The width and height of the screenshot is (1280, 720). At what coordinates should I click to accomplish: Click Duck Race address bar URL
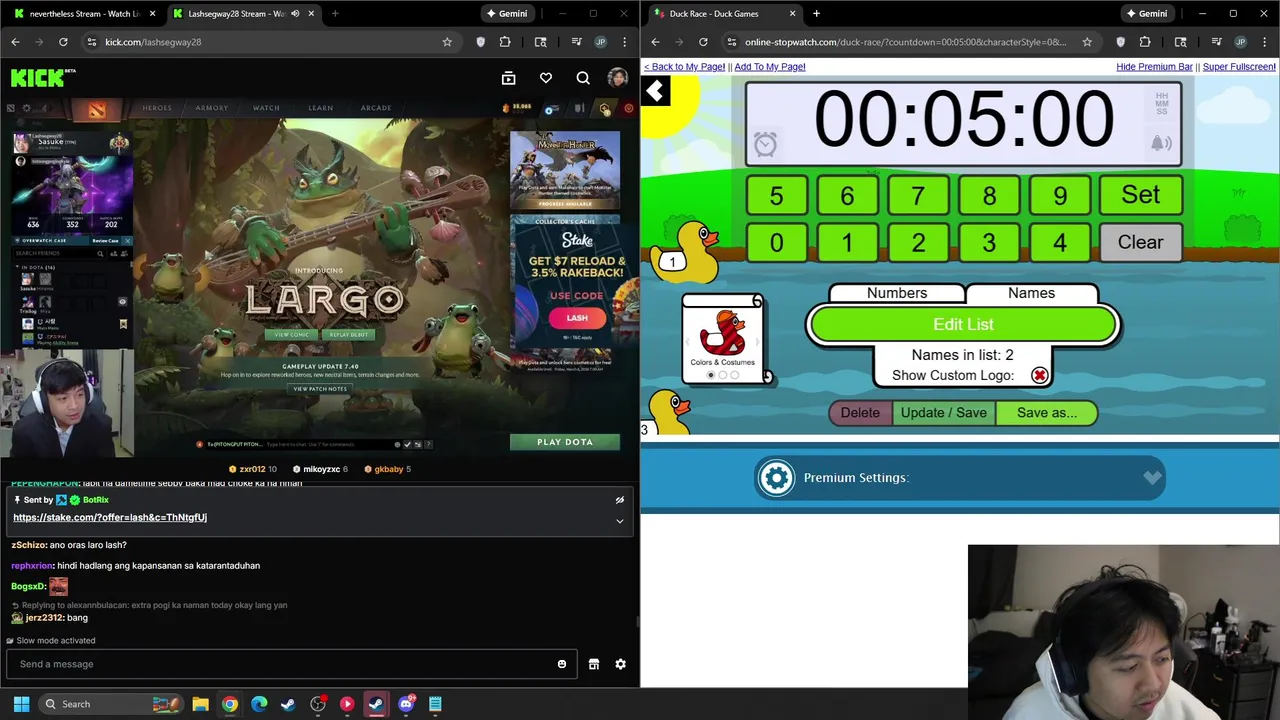[905, 42]
